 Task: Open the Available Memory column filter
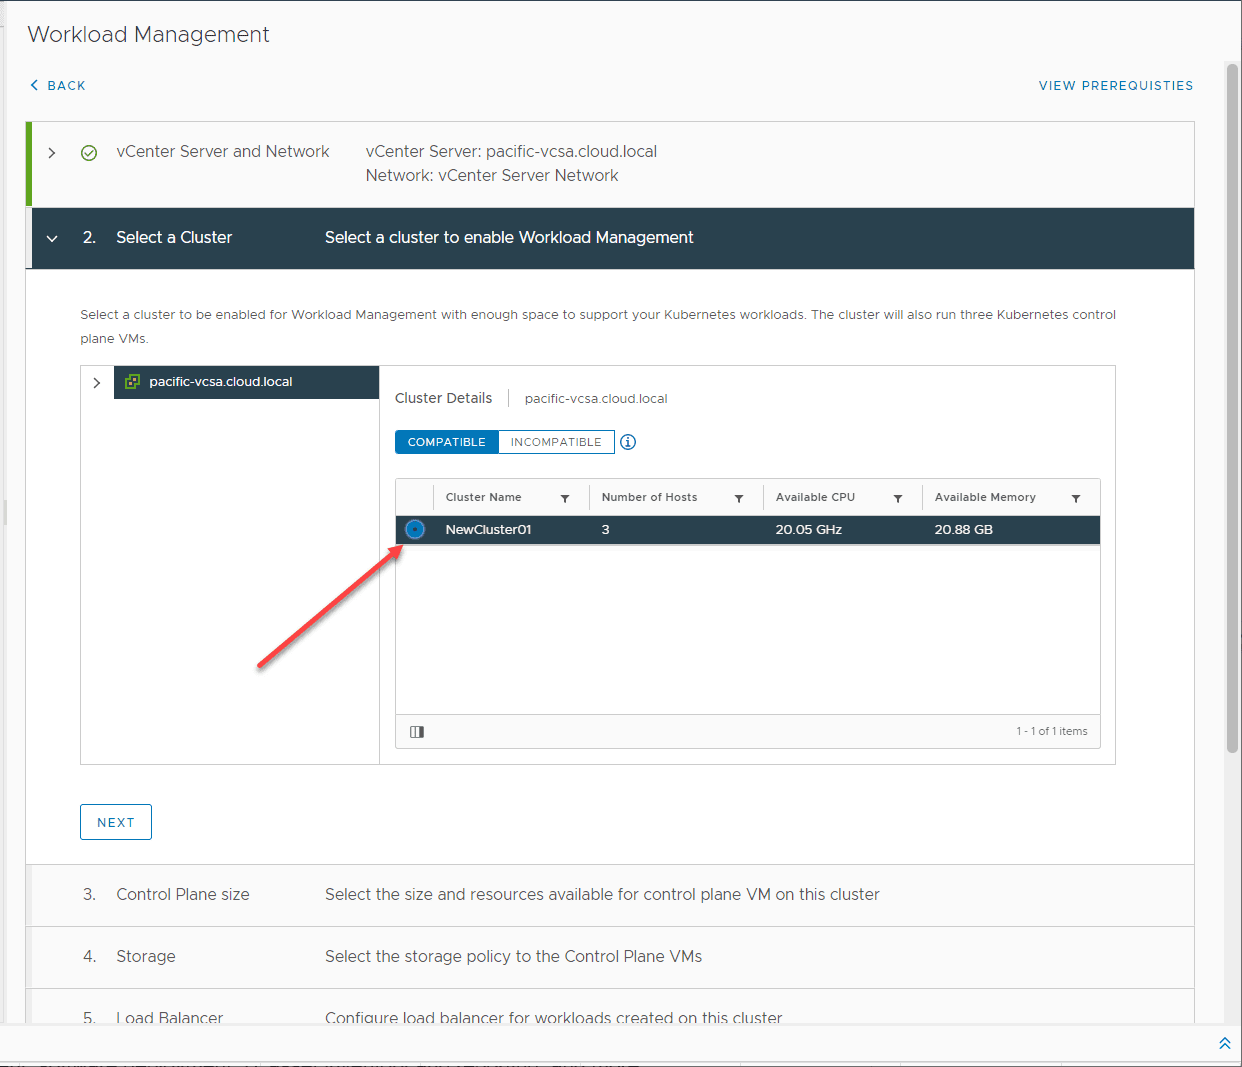(x=1076, y=497)
